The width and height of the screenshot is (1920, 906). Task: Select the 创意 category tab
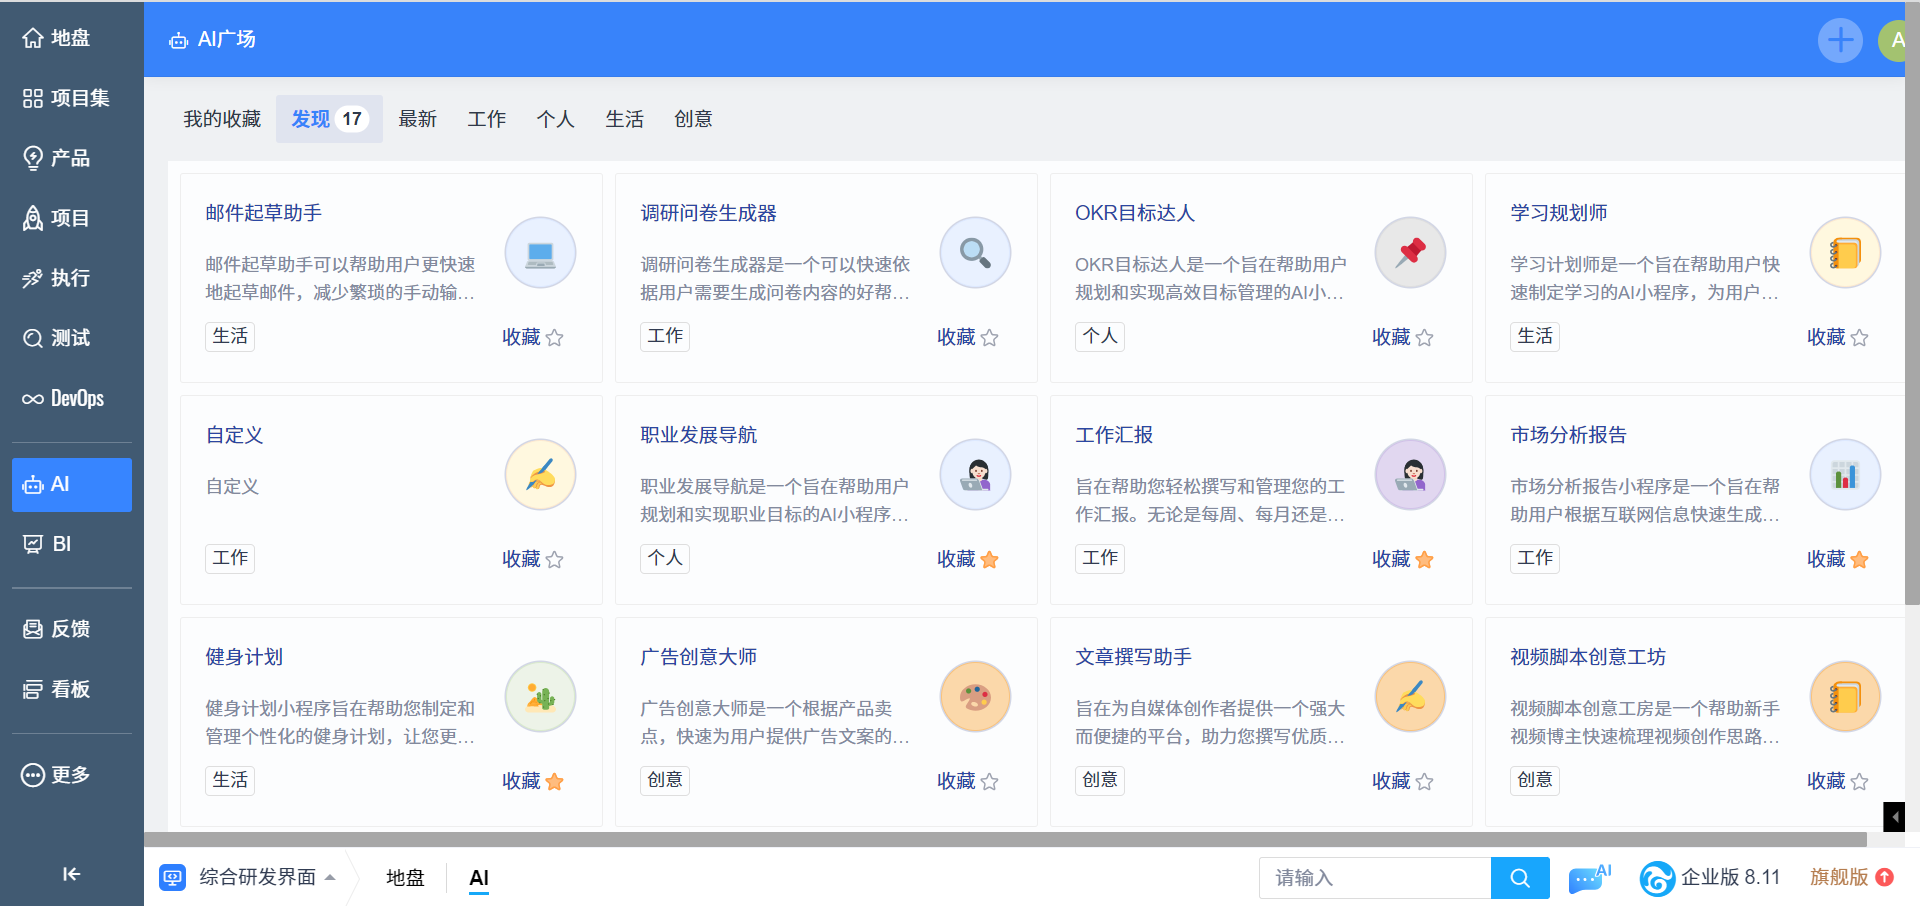point(693,119)
